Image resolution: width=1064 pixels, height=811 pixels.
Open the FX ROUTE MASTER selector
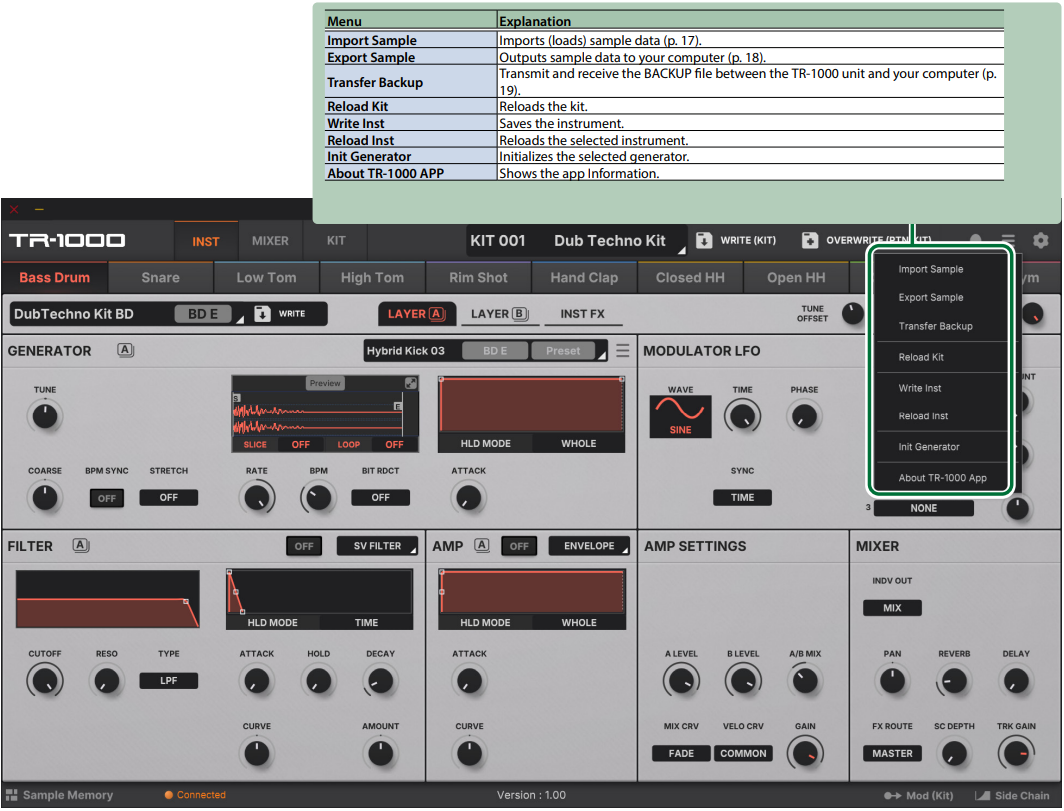tap(892, 753)
